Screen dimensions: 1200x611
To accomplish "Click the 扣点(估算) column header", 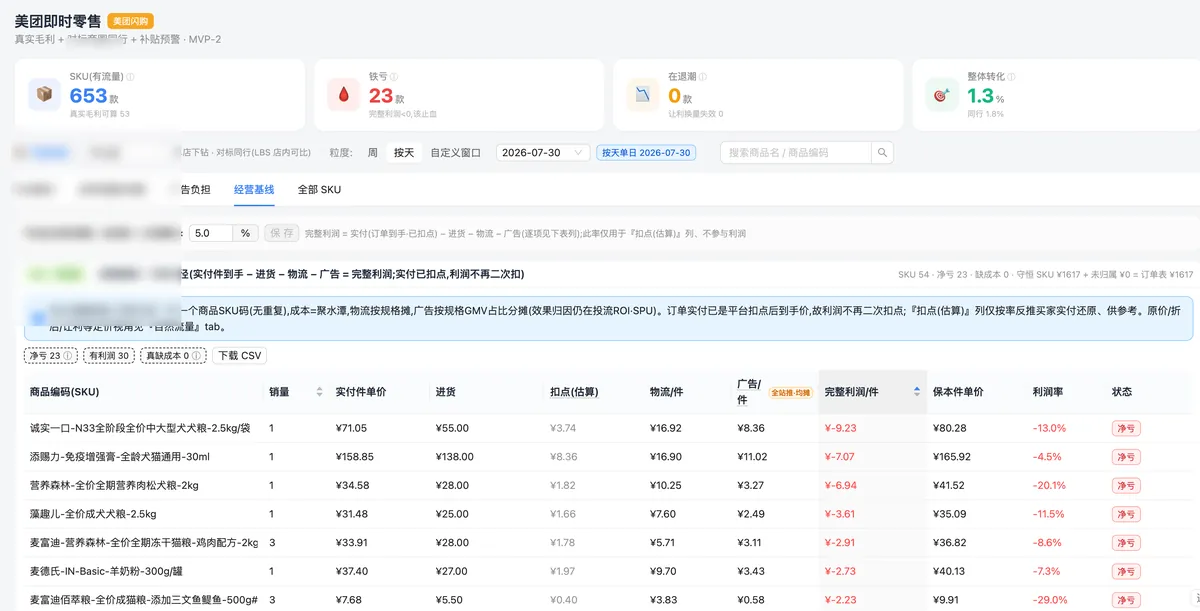I will click(x=574, y=392).
